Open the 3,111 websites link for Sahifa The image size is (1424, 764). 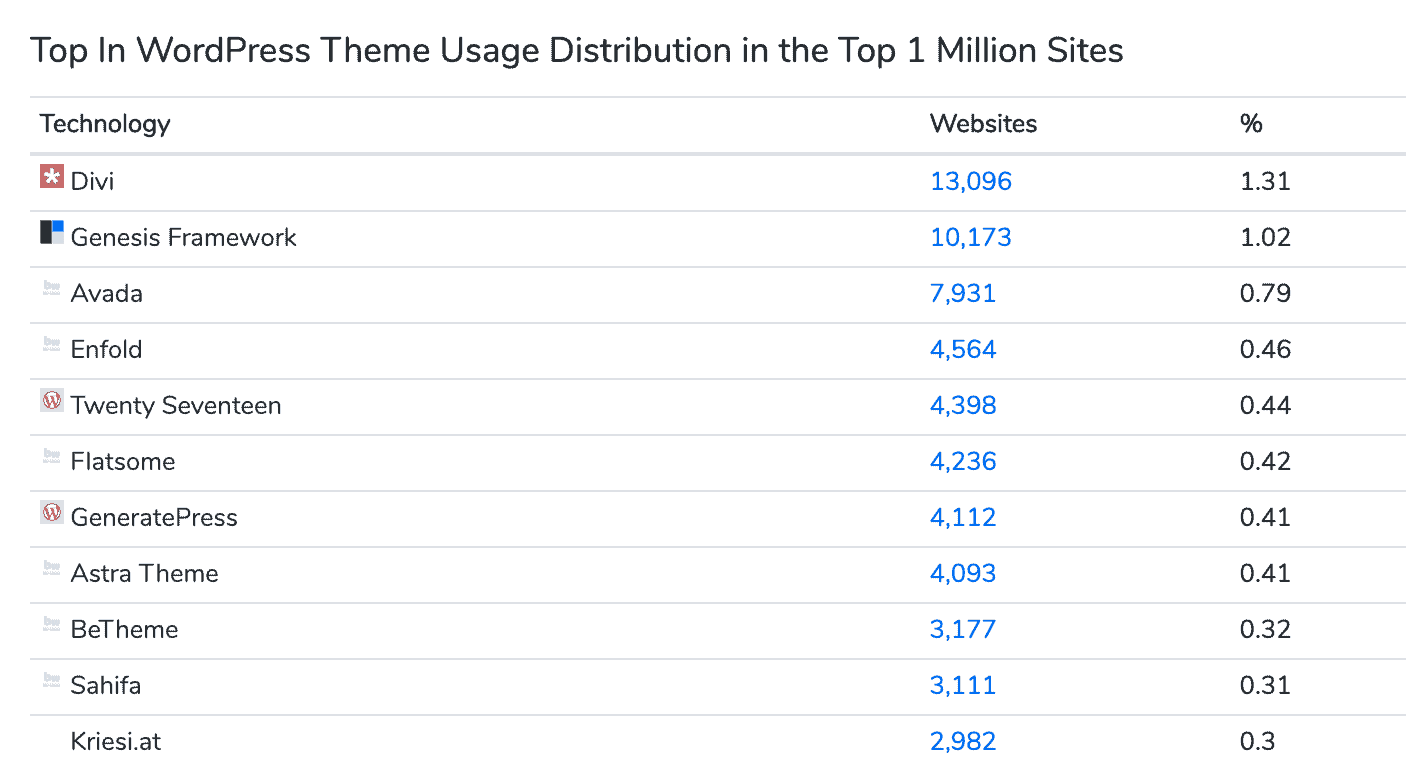963,685
